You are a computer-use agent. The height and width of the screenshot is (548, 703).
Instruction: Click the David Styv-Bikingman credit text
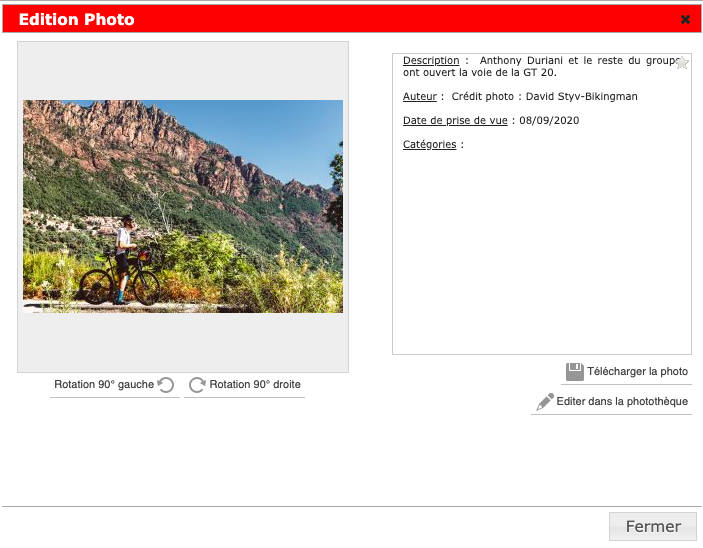pos(581,96)
